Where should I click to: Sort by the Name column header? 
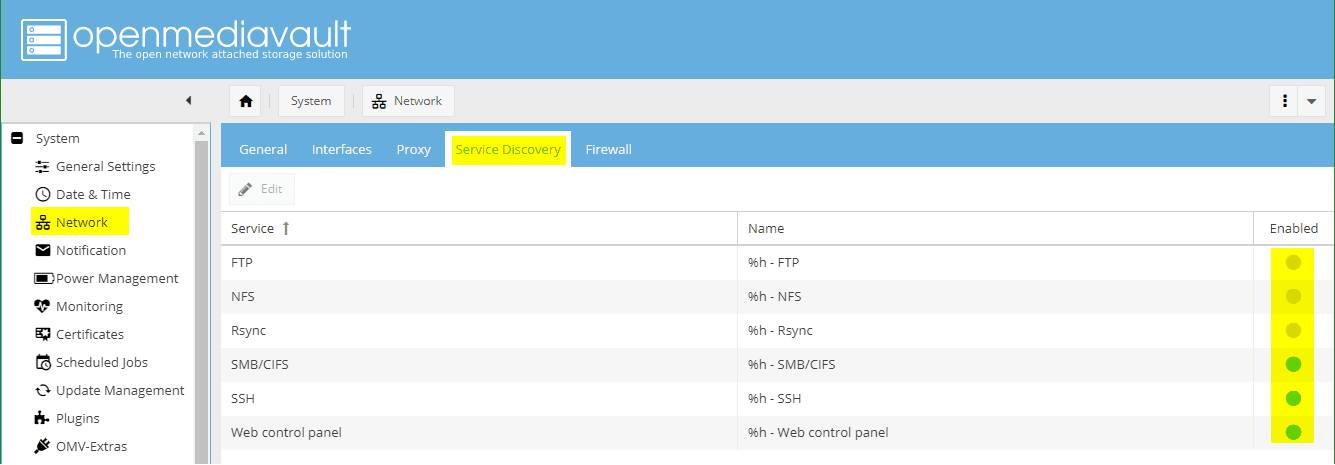click(995, 229)
